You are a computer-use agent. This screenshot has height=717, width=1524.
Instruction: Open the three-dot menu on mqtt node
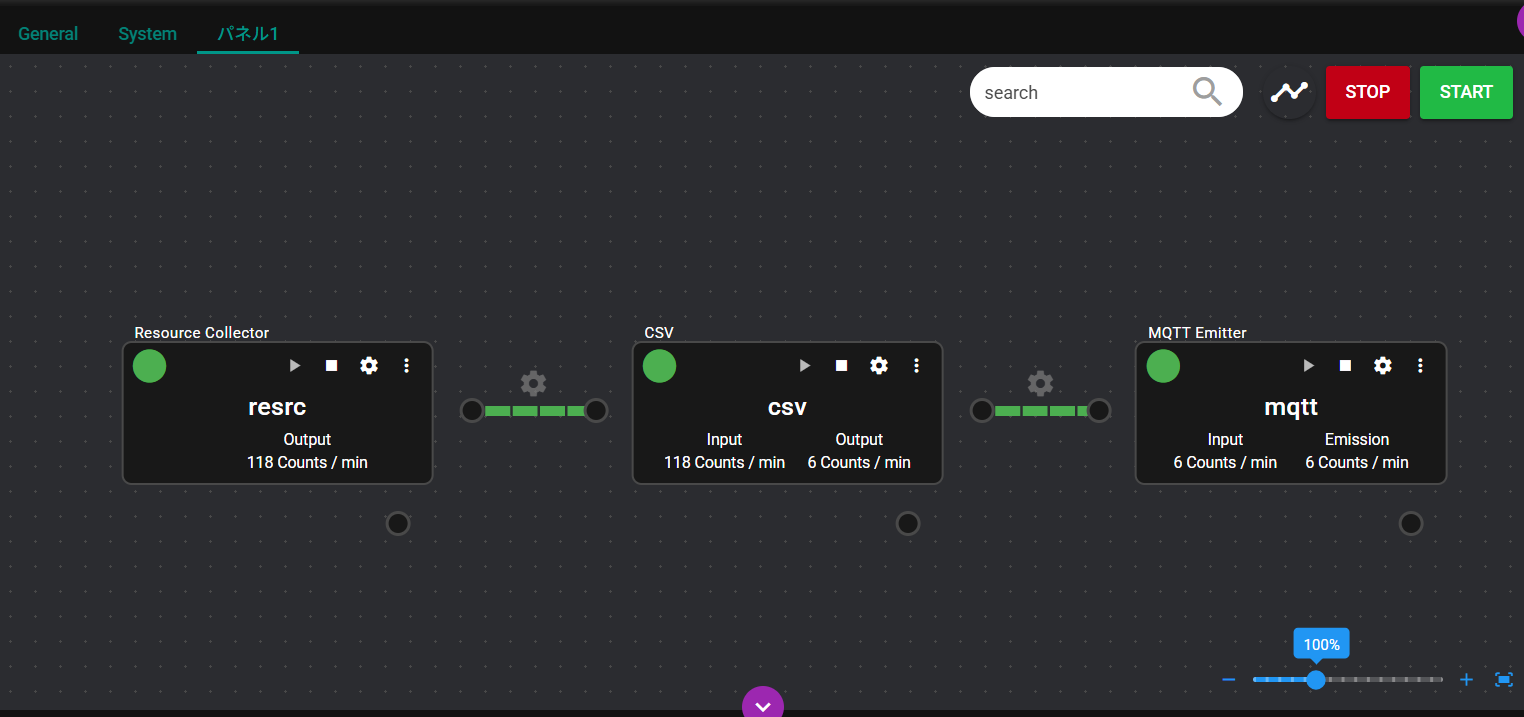click(x=1420, y=366)
